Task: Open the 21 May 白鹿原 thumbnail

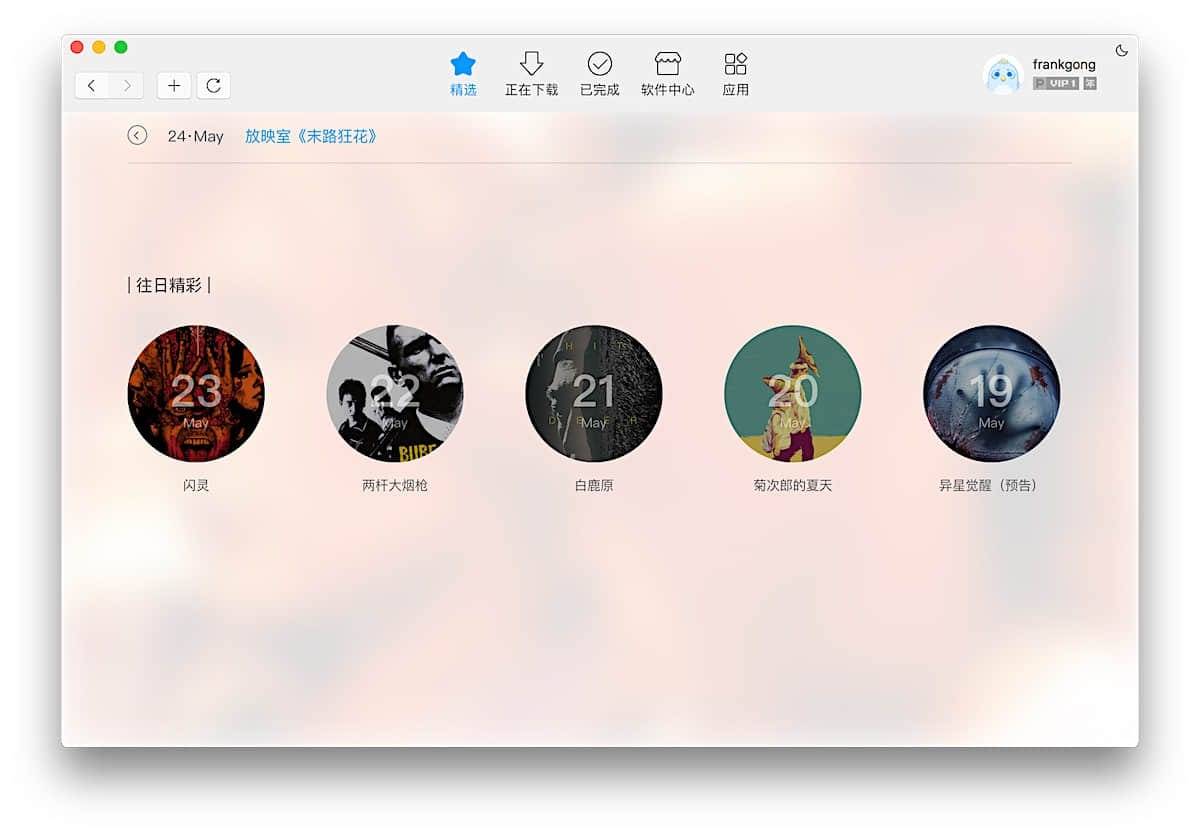Action: [x=594, y=393]
